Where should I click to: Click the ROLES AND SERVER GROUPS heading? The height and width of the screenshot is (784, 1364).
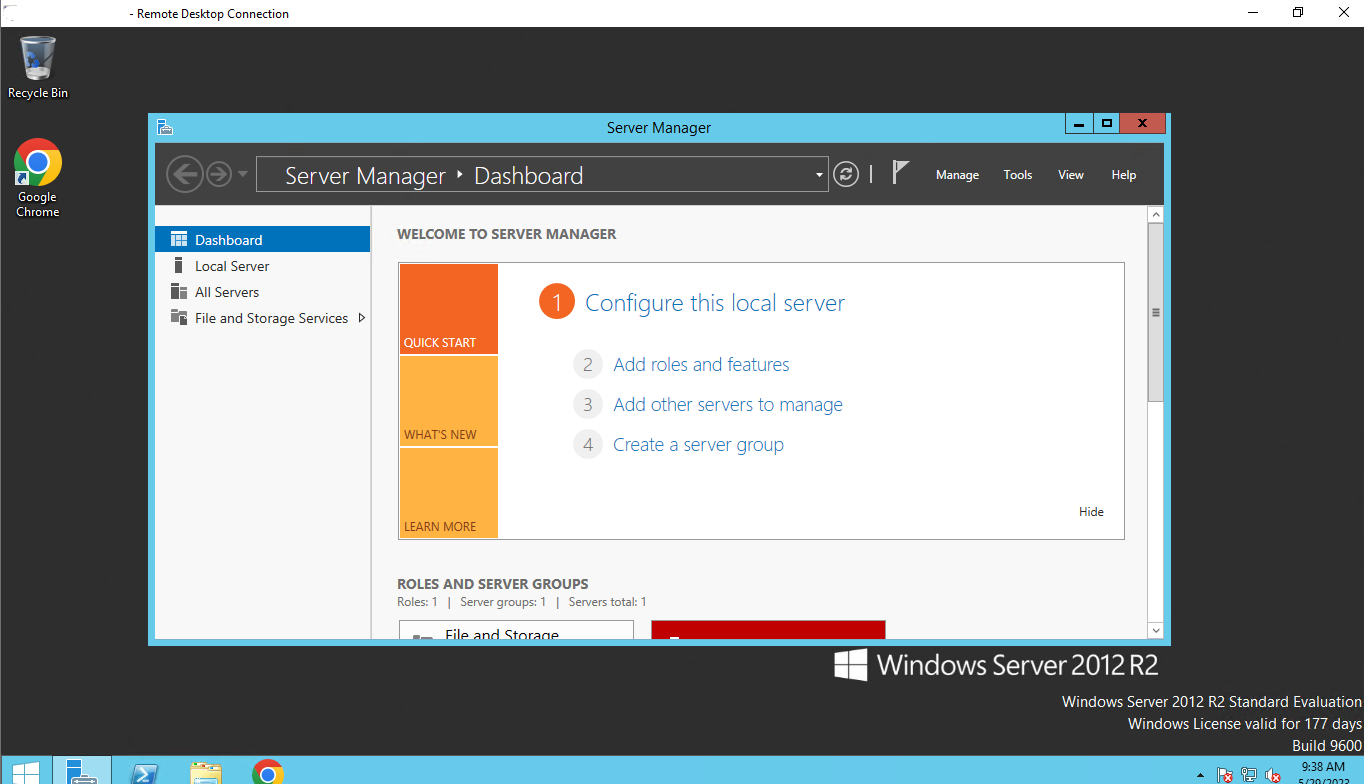[493, 584]
